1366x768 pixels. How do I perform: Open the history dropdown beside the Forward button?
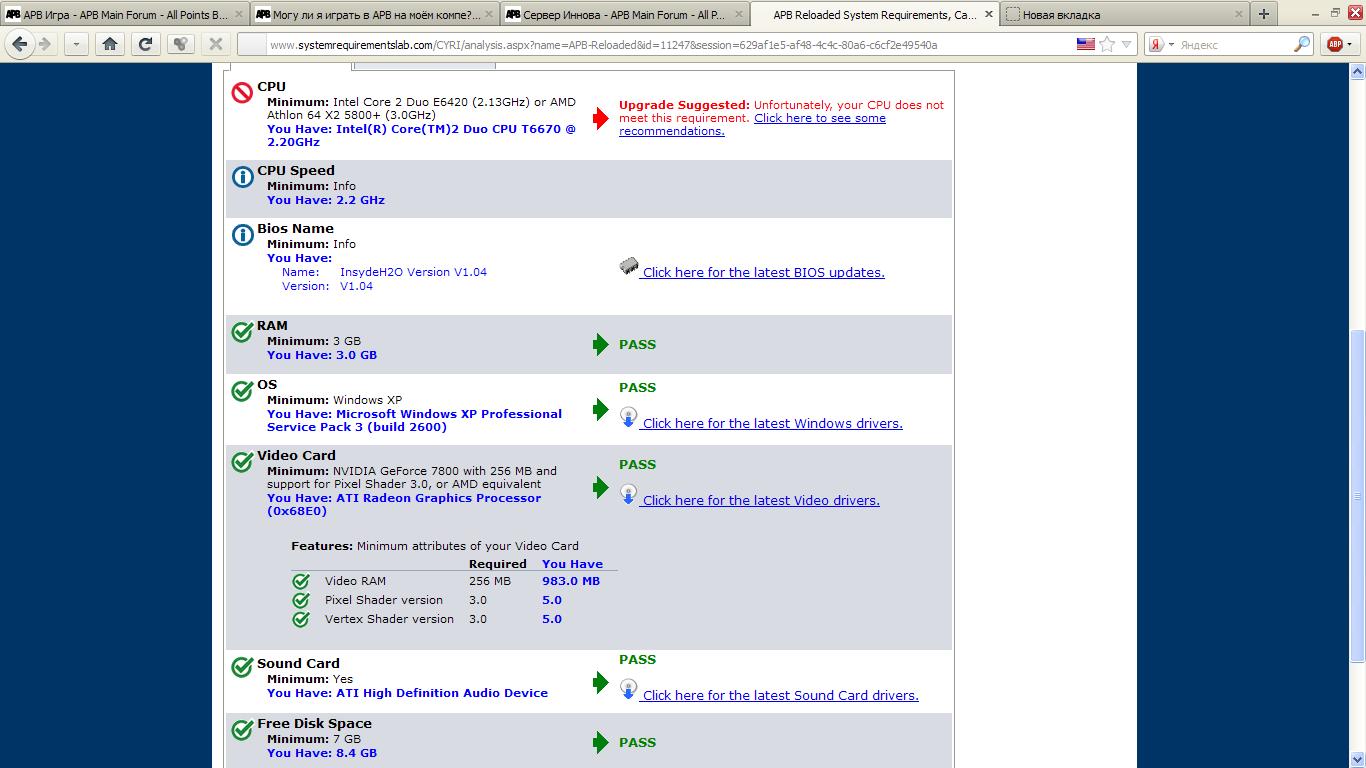point(76,44)
